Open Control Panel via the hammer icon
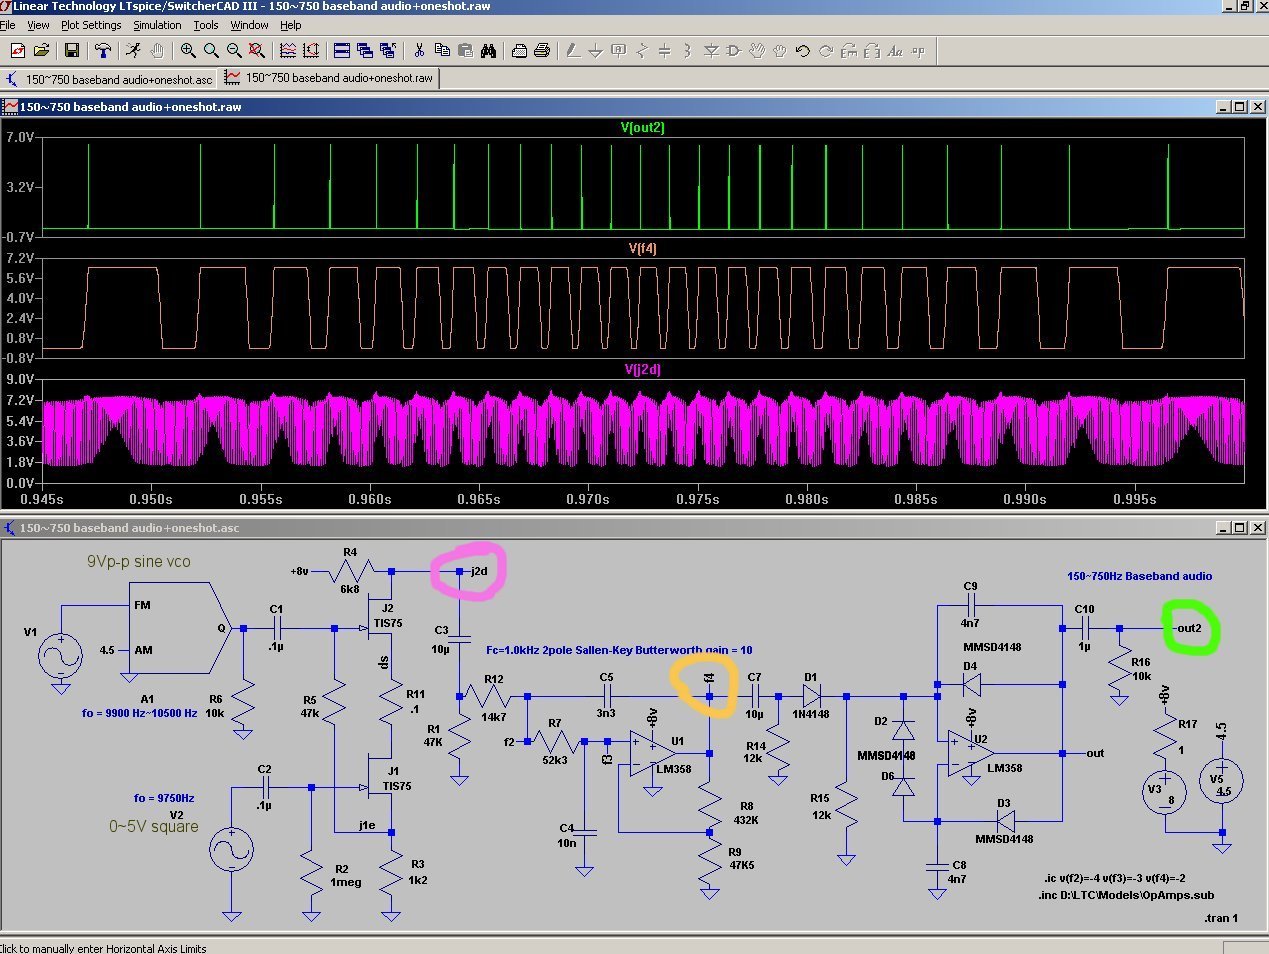1269x954 pixels. tap(102, 50)
